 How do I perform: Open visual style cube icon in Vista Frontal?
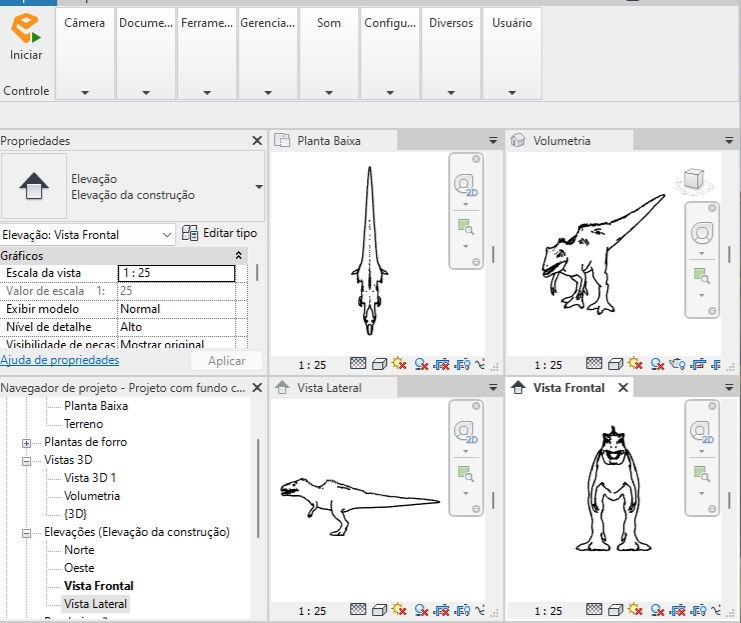615,610
